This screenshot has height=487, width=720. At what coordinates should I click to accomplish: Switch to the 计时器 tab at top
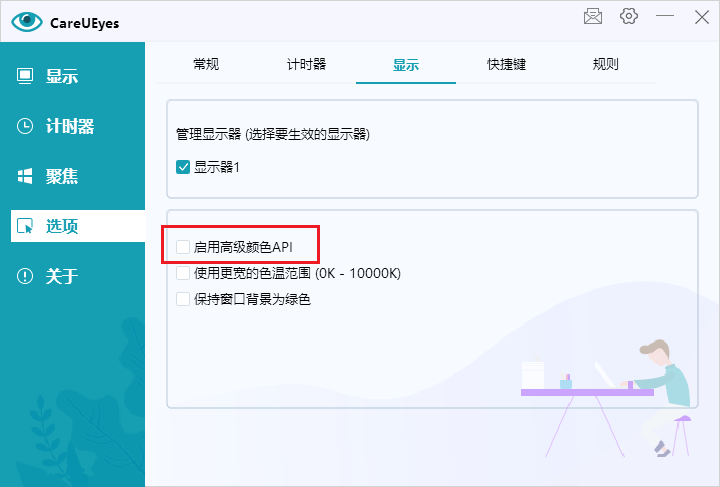click(306, 64)
